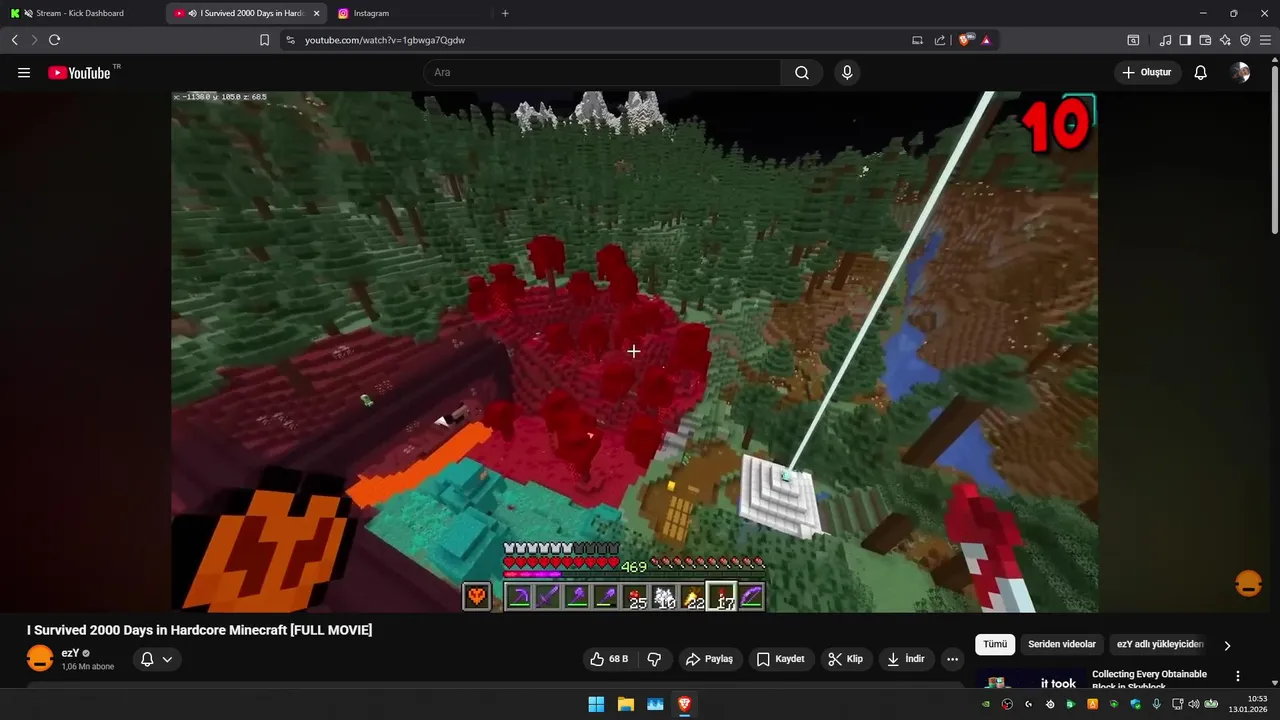Expand subscription notification bell dropdown

(156, 659)
